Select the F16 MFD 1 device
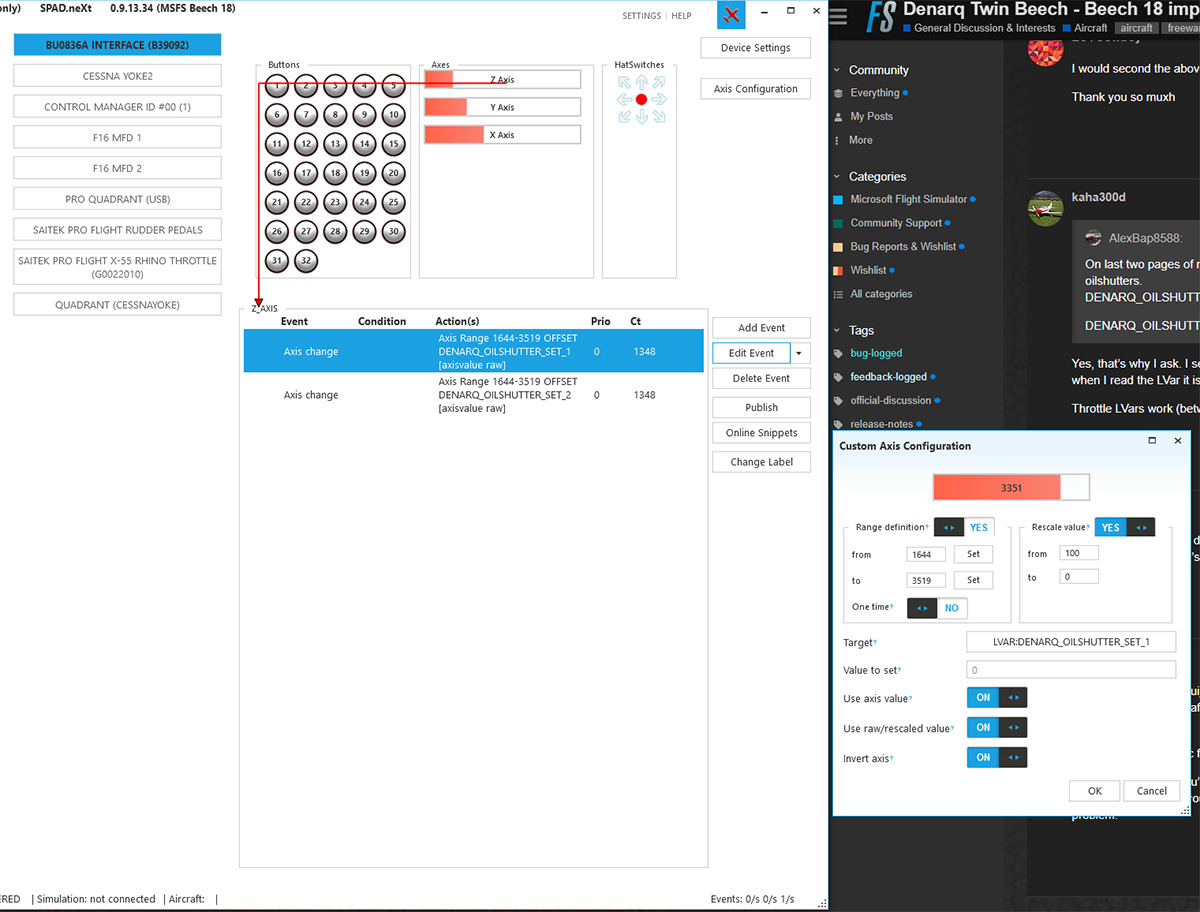The image size is (1200, 912). tap(117, 137)
